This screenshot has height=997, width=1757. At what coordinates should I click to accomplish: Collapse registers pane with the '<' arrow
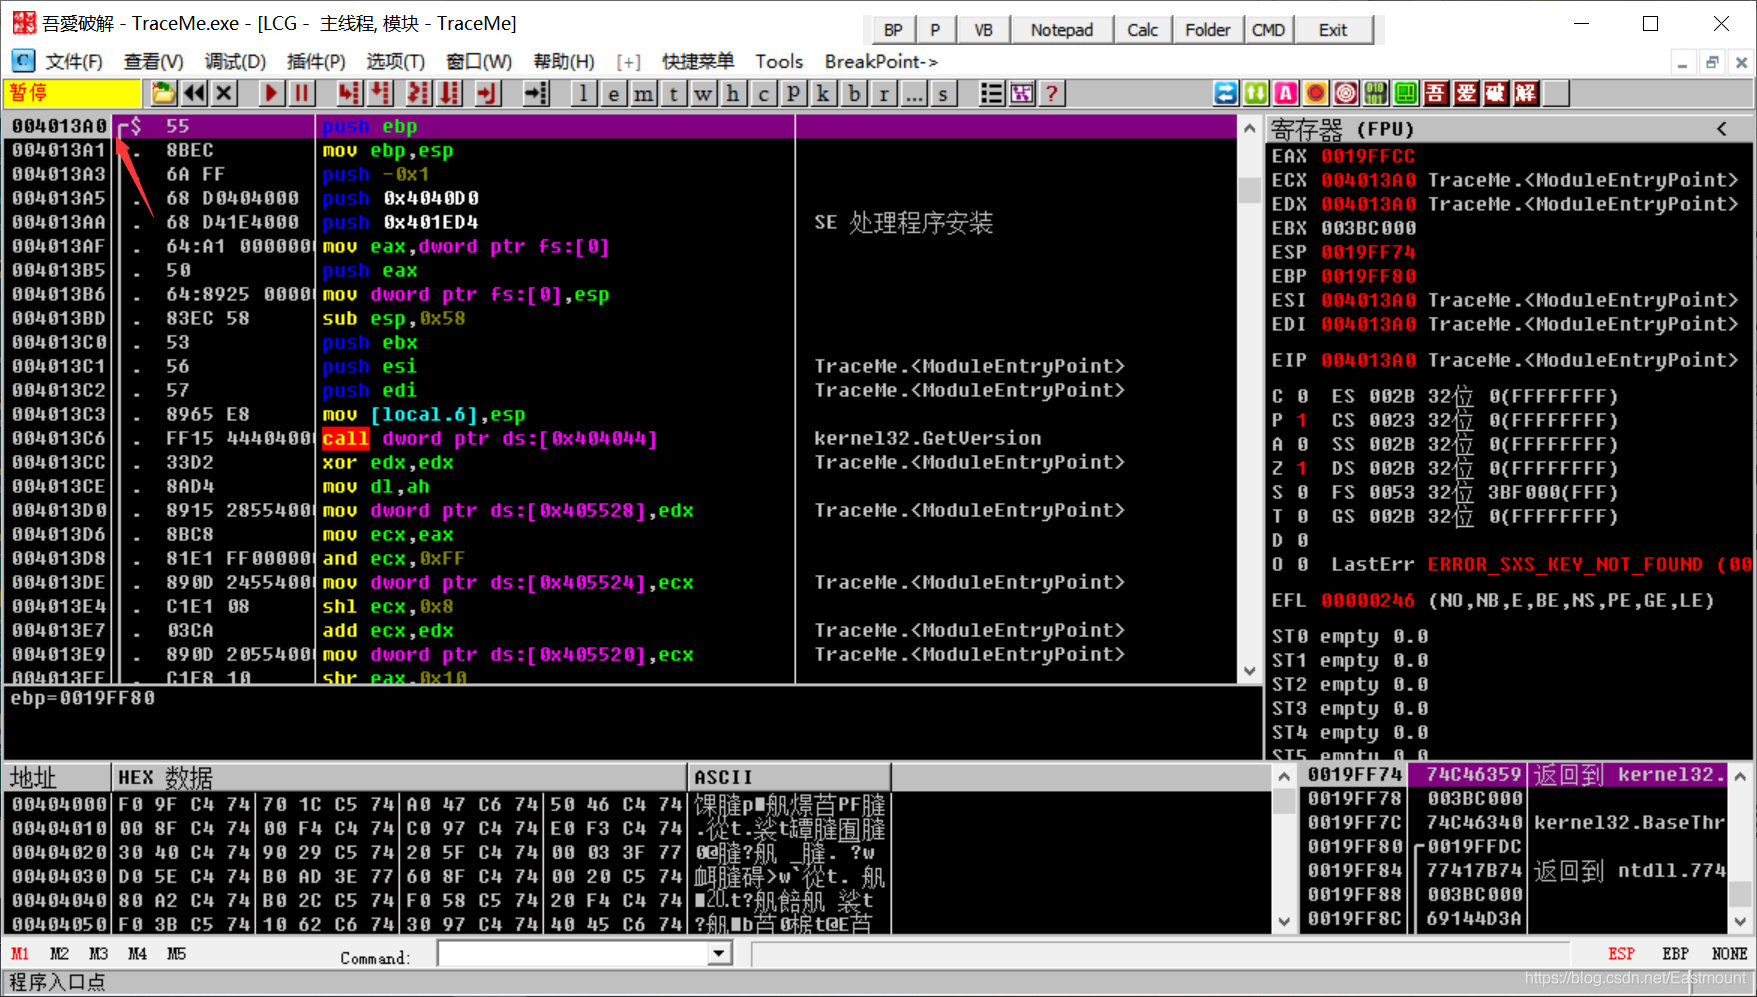point(1721,129)
